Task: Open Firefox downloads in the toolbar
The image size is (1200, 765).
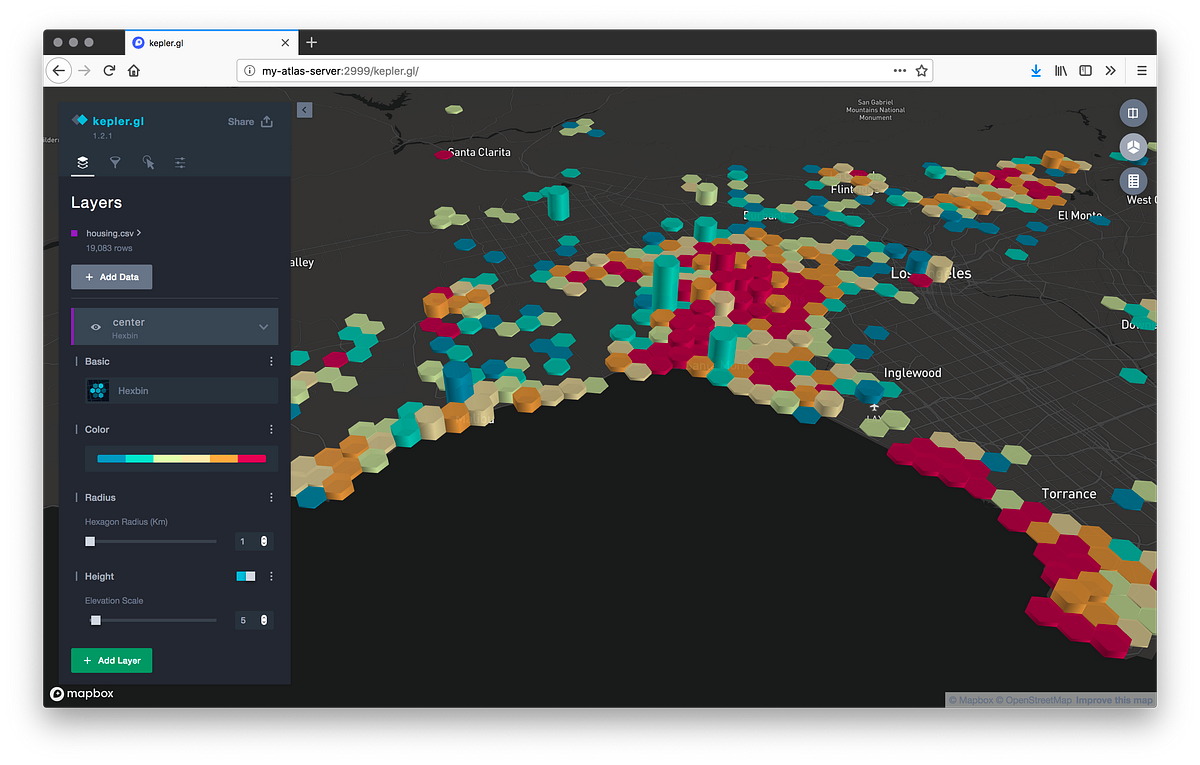Action: click(1036, 70)
